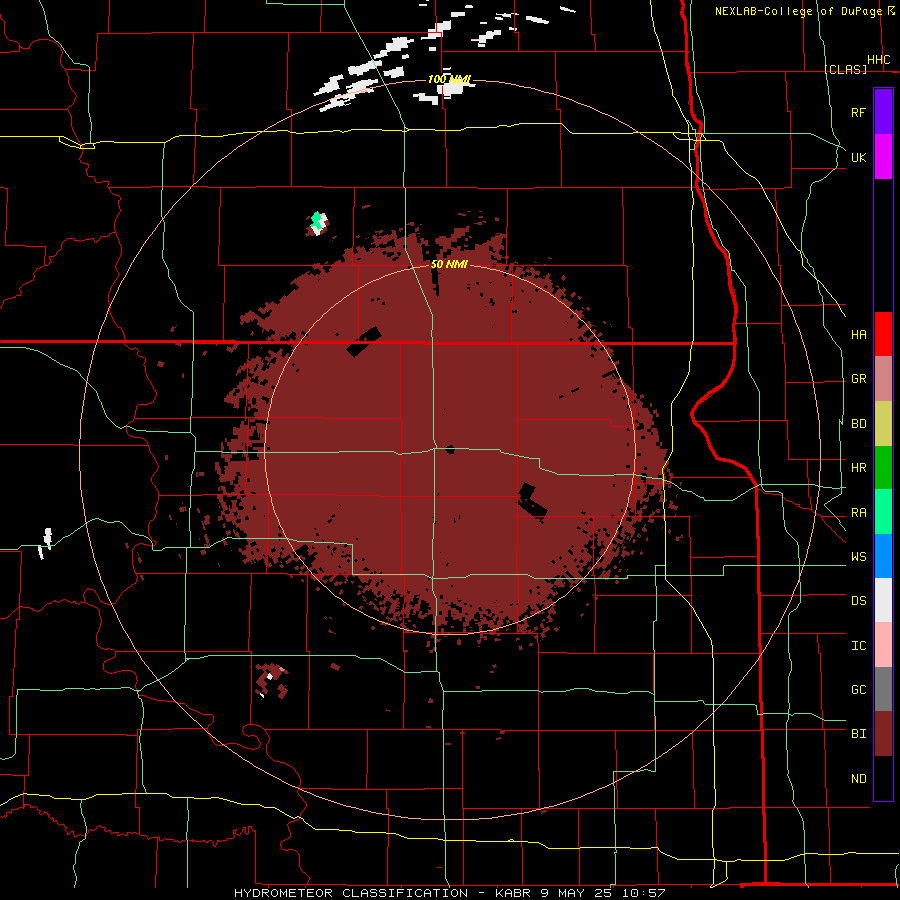Click the HA red legend swatch
Image resolution: width=900 pixels, height=900 pixels.
[883, 334]
